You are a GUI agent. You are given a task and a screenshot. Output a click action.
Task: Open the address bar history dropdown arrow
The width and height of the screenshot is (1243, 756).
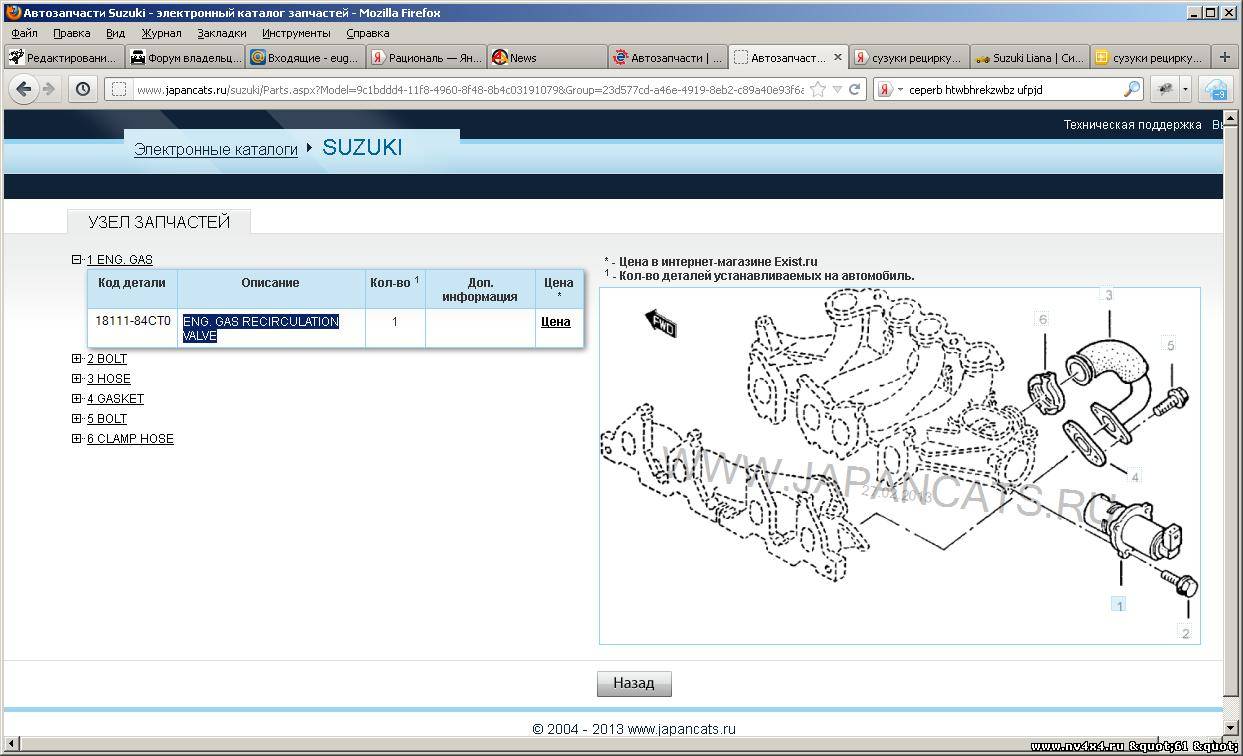coord(837,89)
